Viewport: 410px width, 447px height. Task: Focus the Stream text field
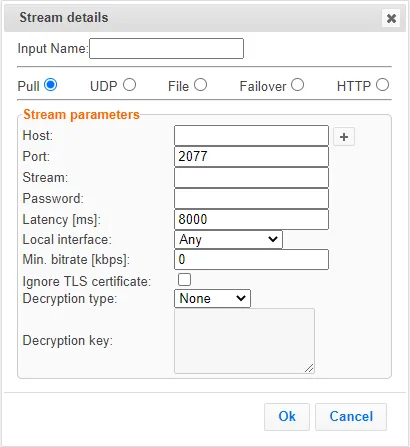pyautogui.click(x=251, y=177)
